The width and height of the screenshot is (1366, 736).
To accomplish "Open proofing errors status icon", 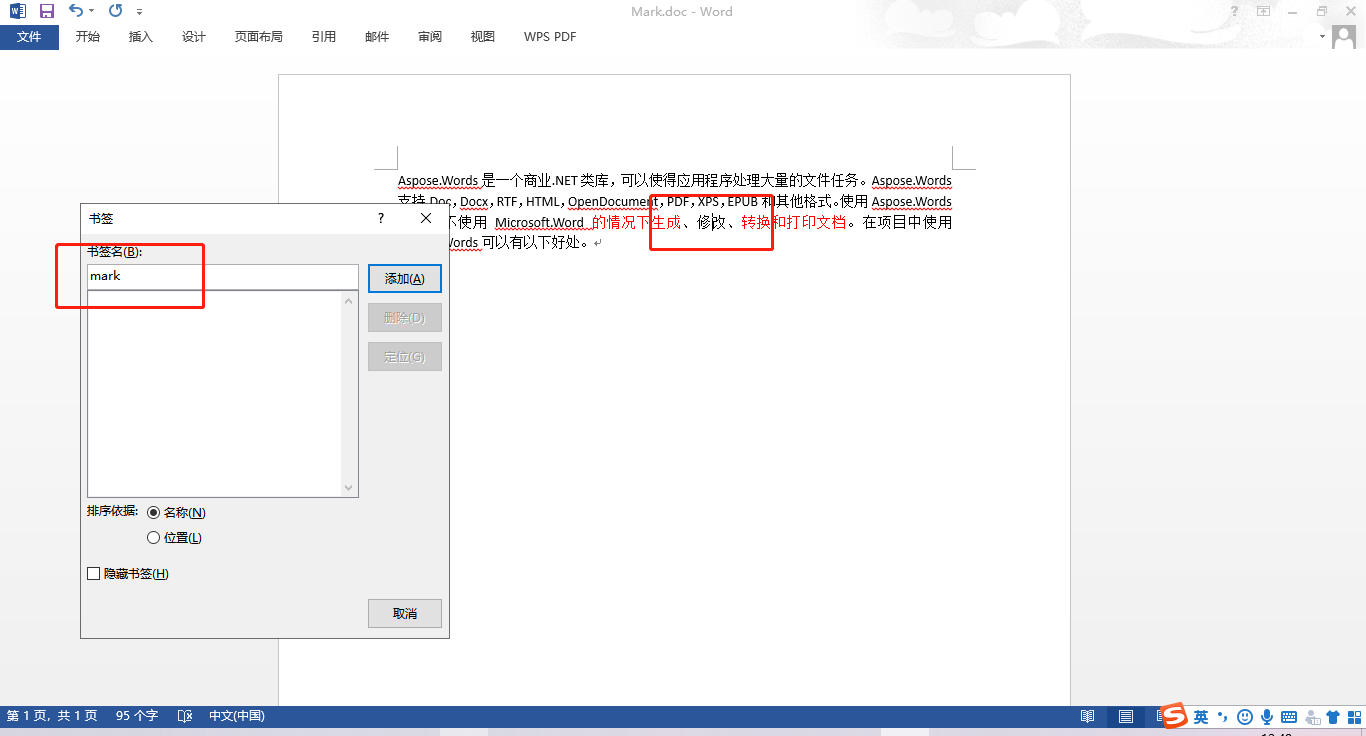I will [184, 716].
